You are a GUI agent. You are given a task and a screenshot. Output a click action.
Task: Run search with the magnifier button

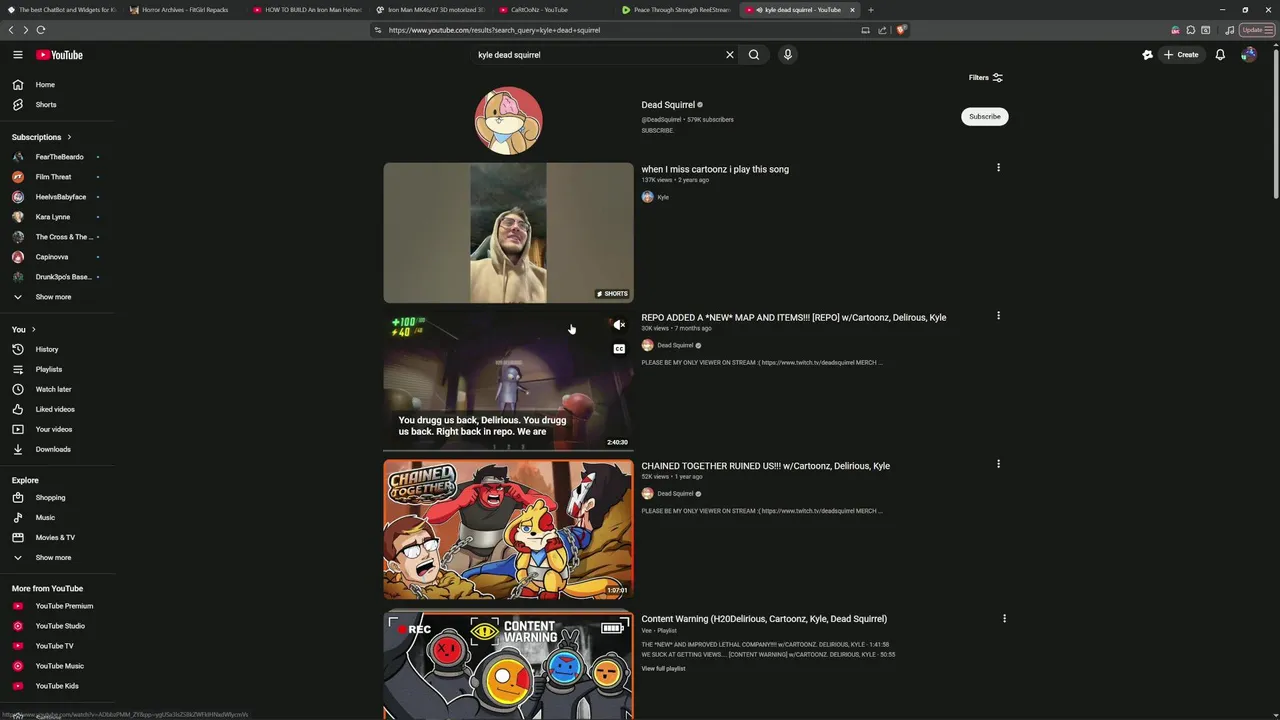754,55
